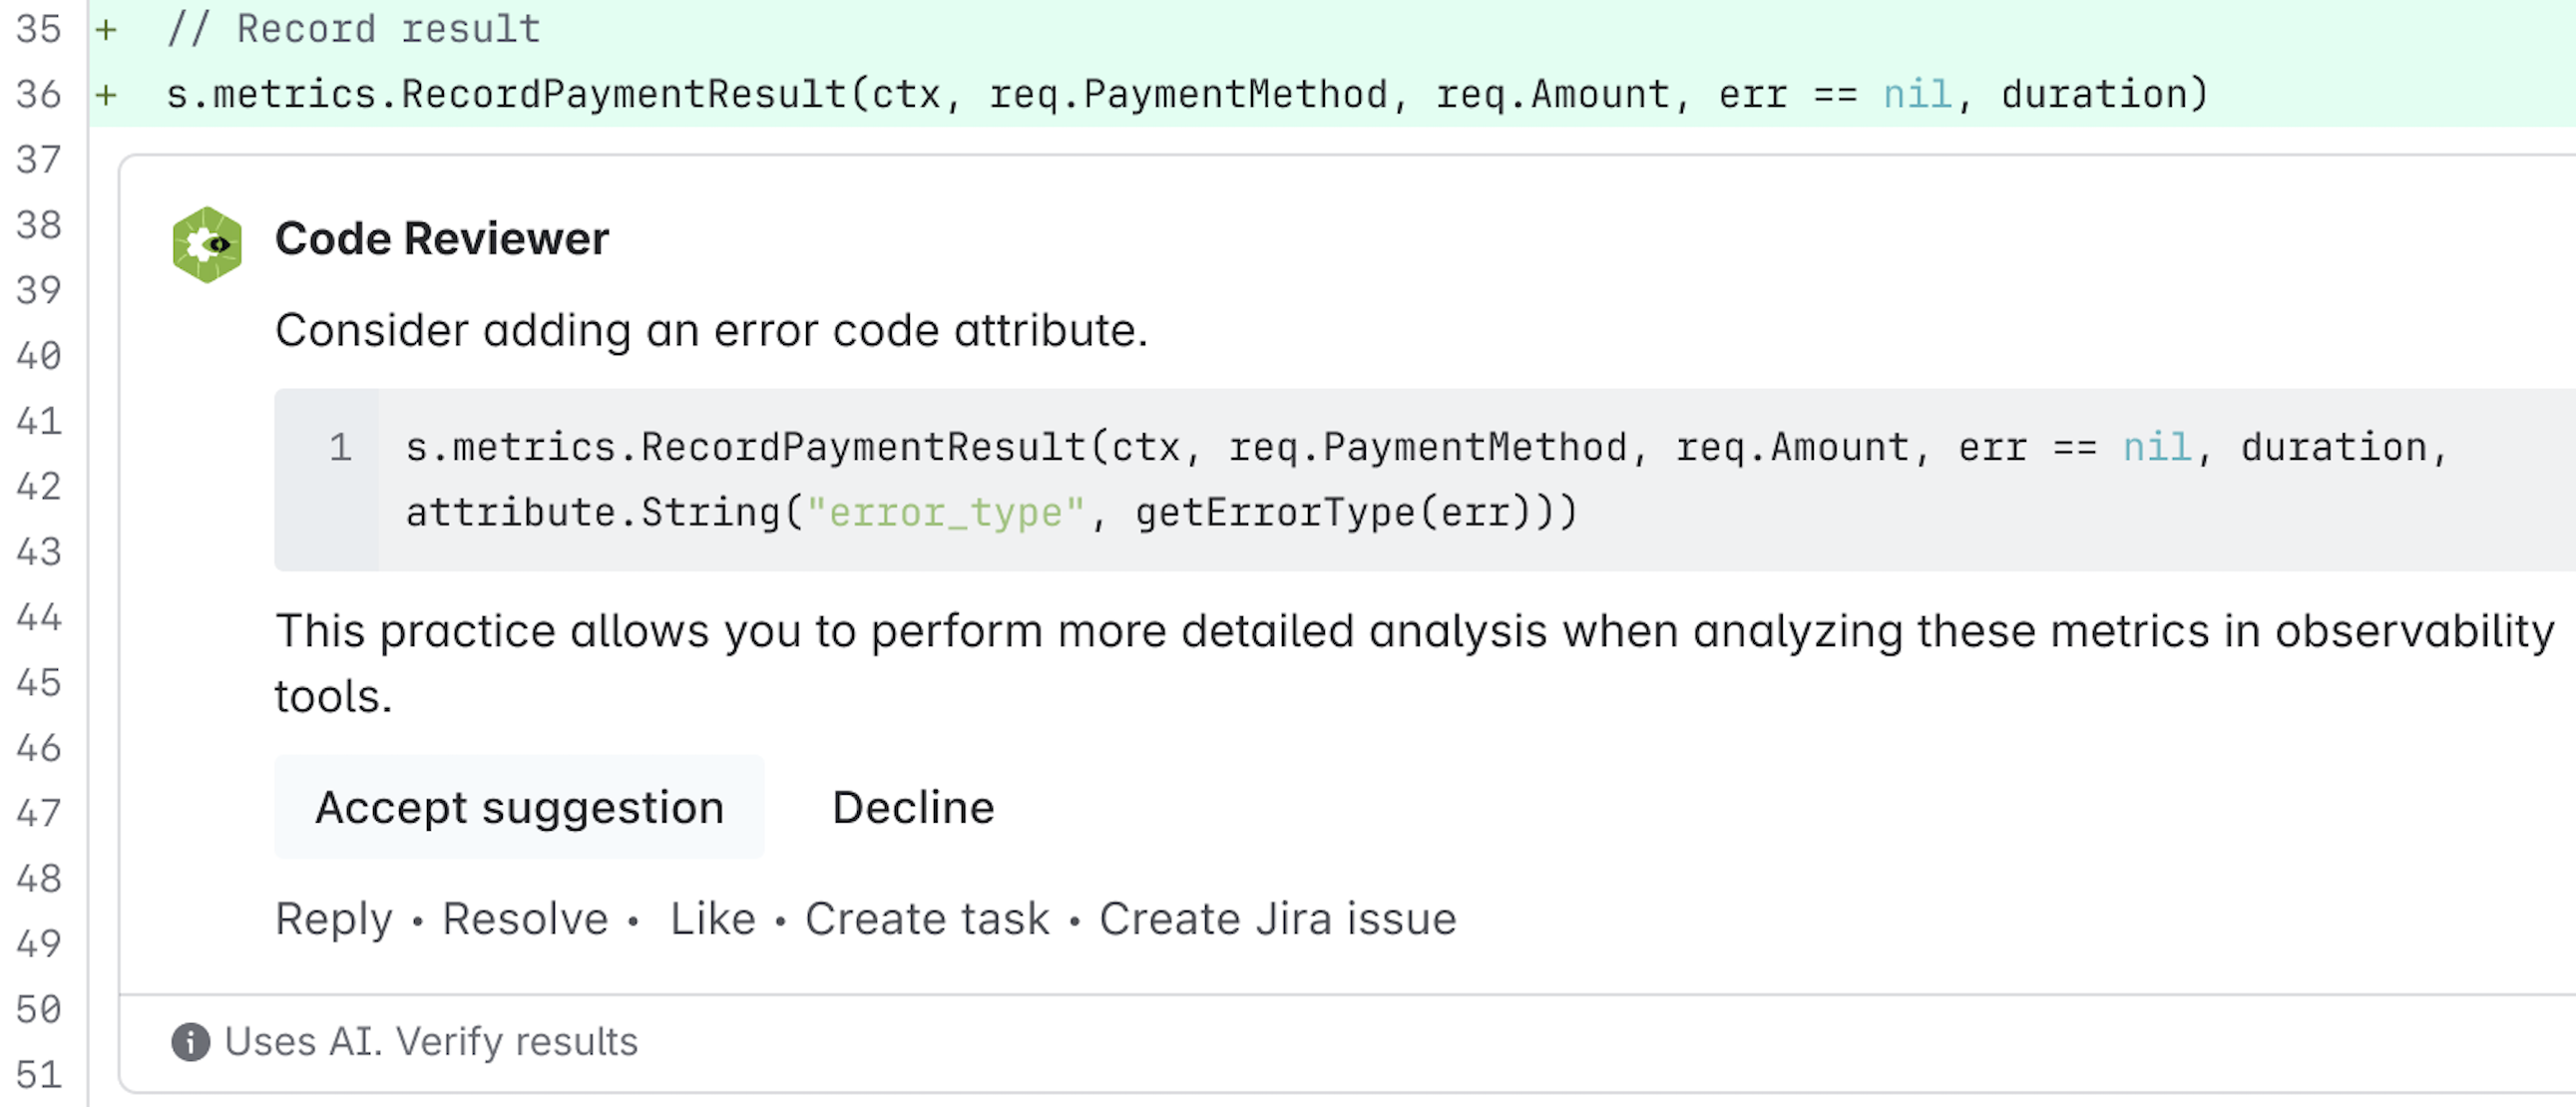Click the error_type string in the suggestion

tap(946, 512)
